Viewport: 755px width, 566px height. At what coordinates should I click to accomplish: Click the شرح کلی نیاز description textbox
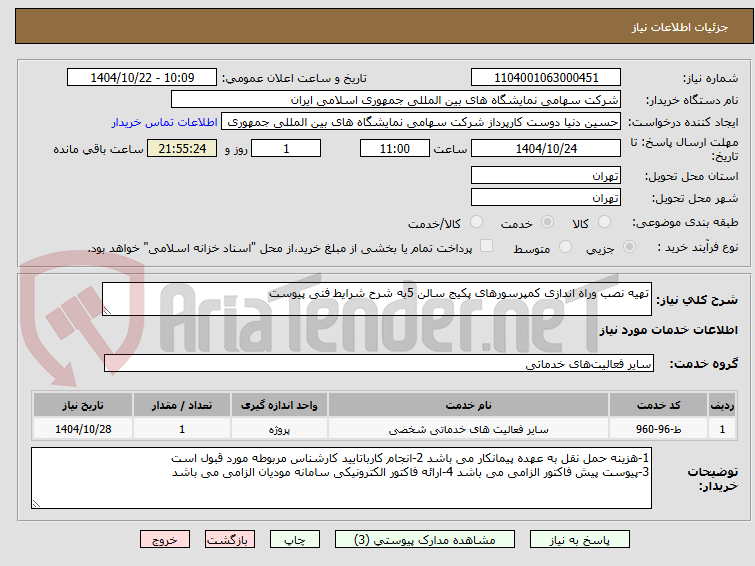click(377, 299)
